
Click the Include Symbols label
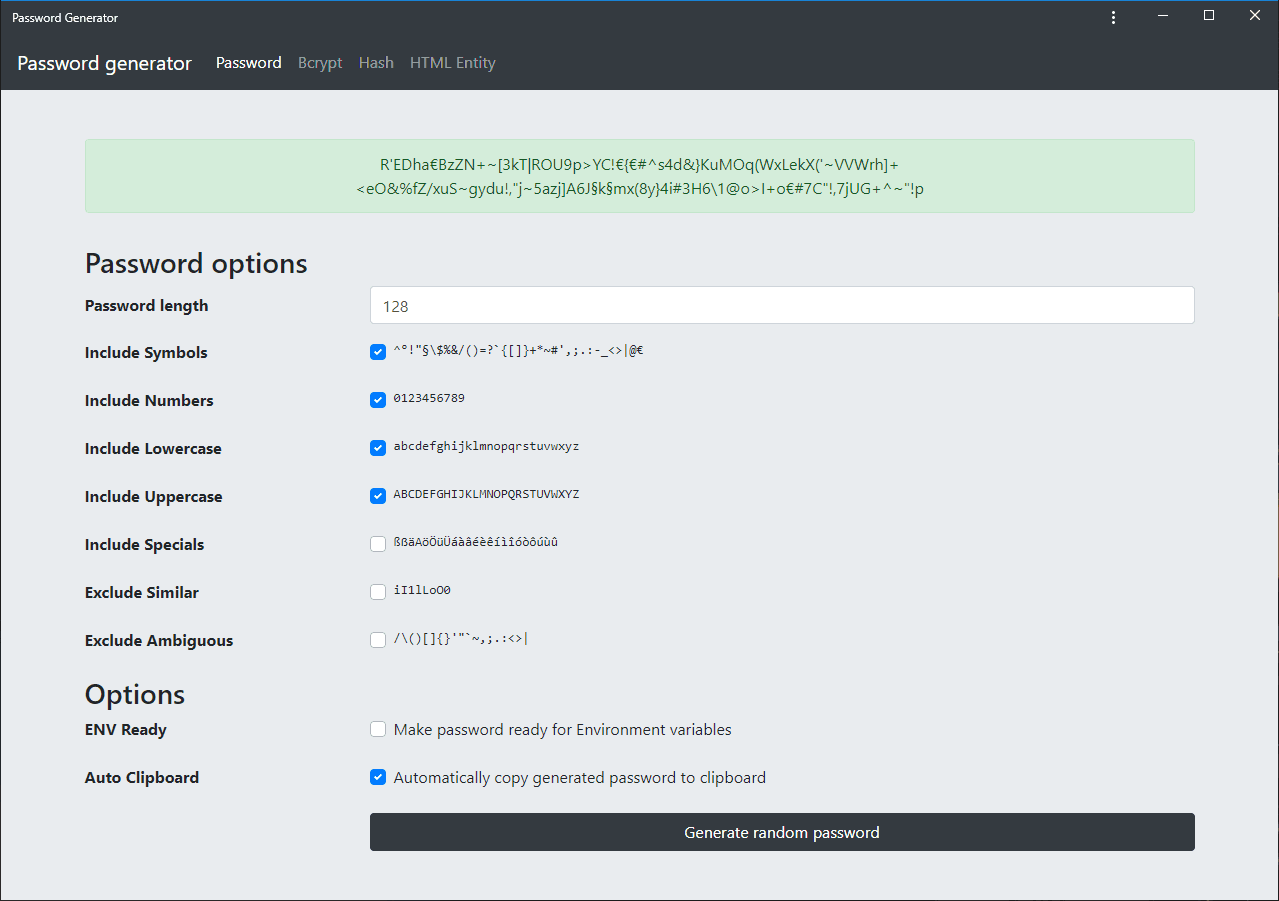click(x=146, y=353)
